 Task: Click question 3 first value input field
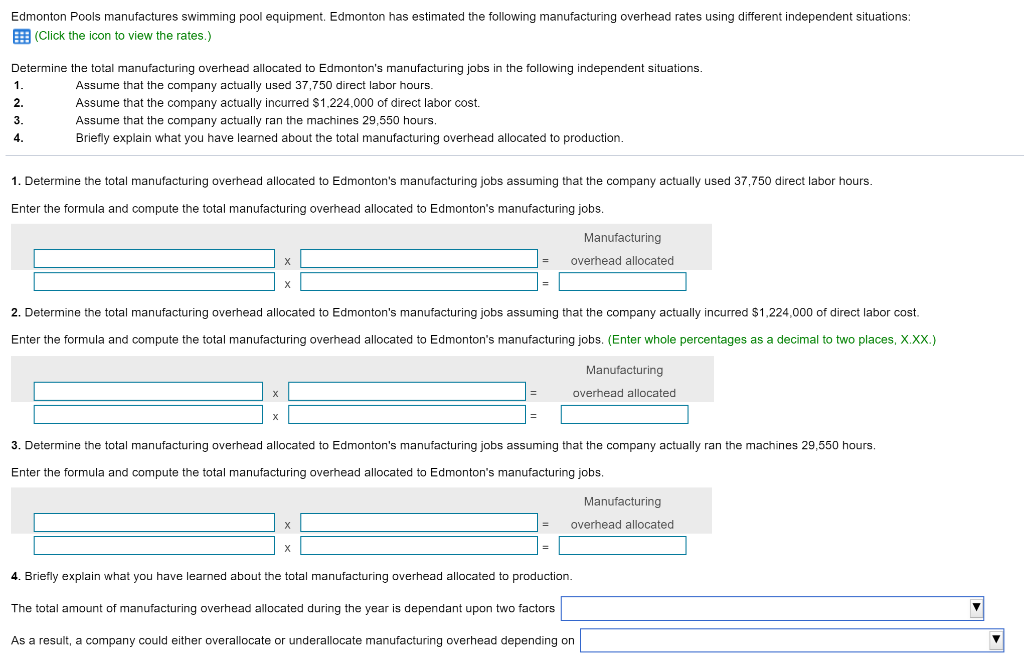[x=154, y=545]
